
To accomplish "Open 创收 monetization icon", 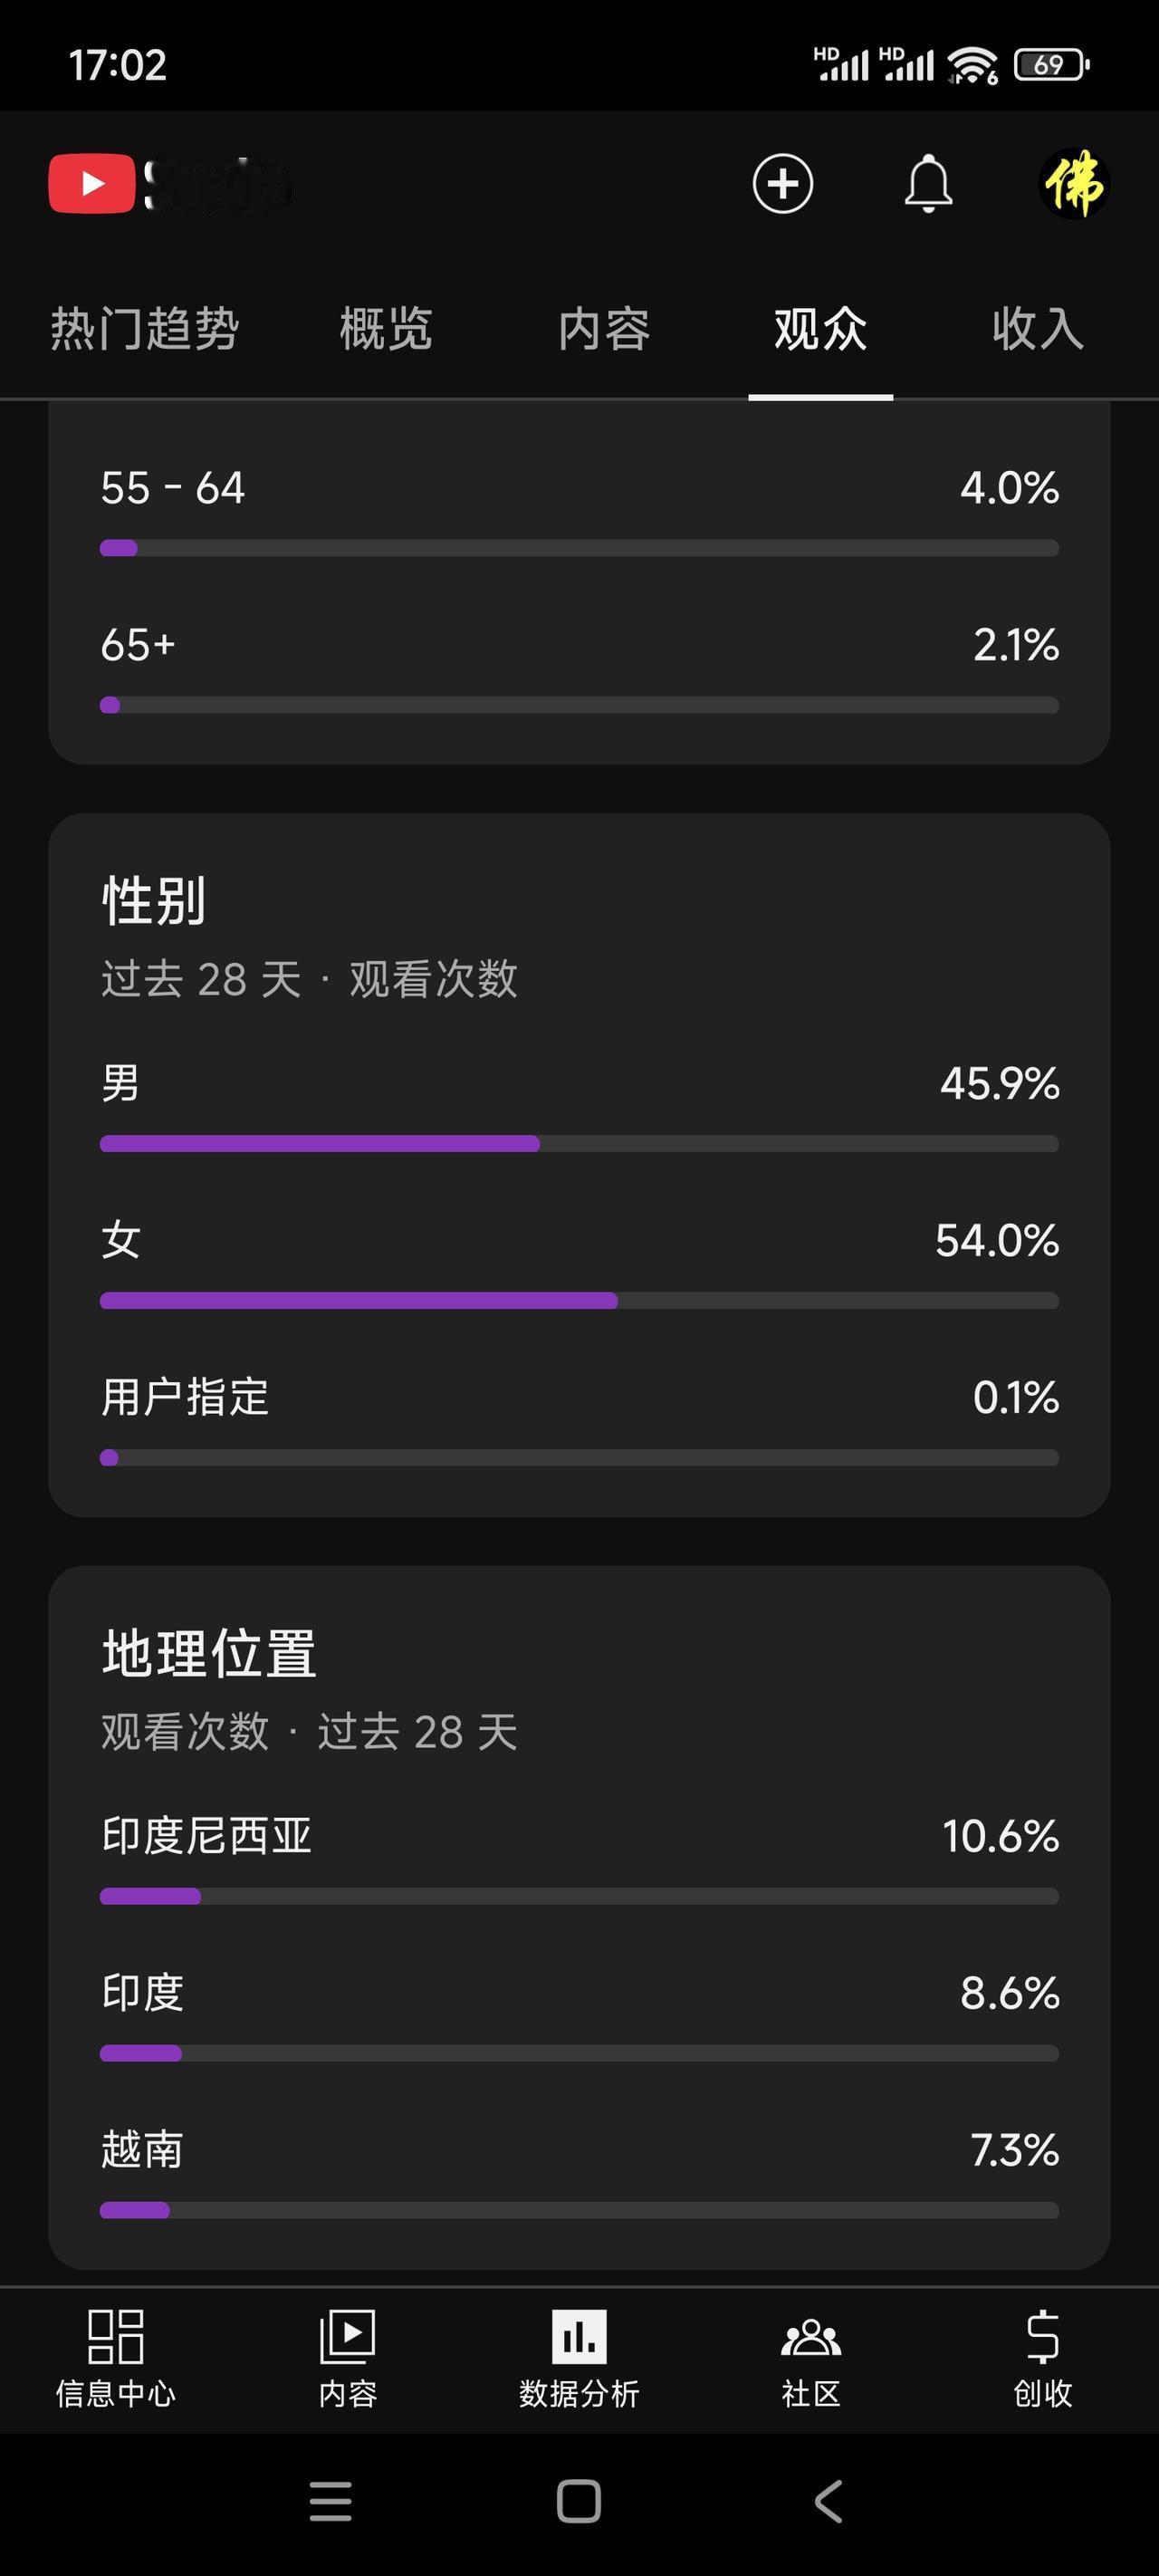I will pyautogui.click(x=1043, y=2359).
